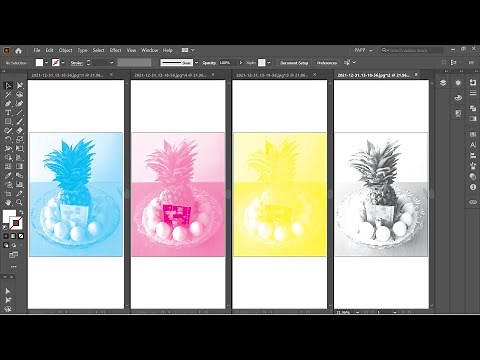Screen dimensions: 480x360
Task: Select the Type tool
Action: tap(8, 113)
